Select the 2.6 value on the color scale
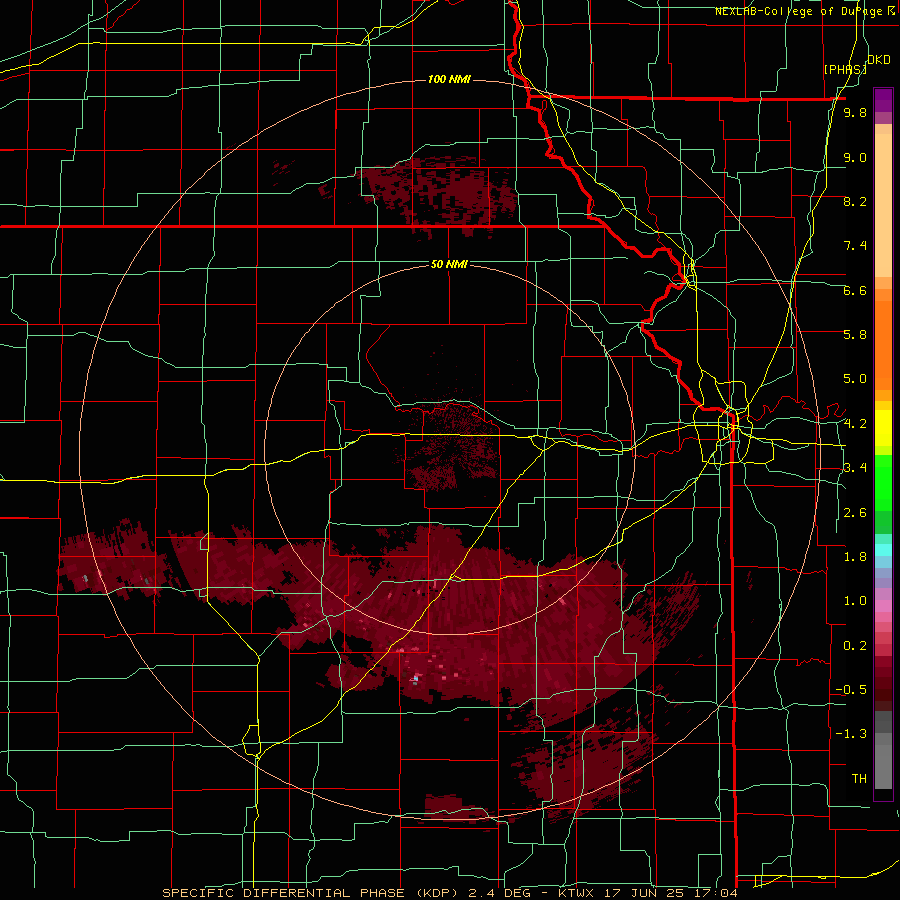Image resolution: width=900 pixels, height=900 pixels. tap(855, 512)
